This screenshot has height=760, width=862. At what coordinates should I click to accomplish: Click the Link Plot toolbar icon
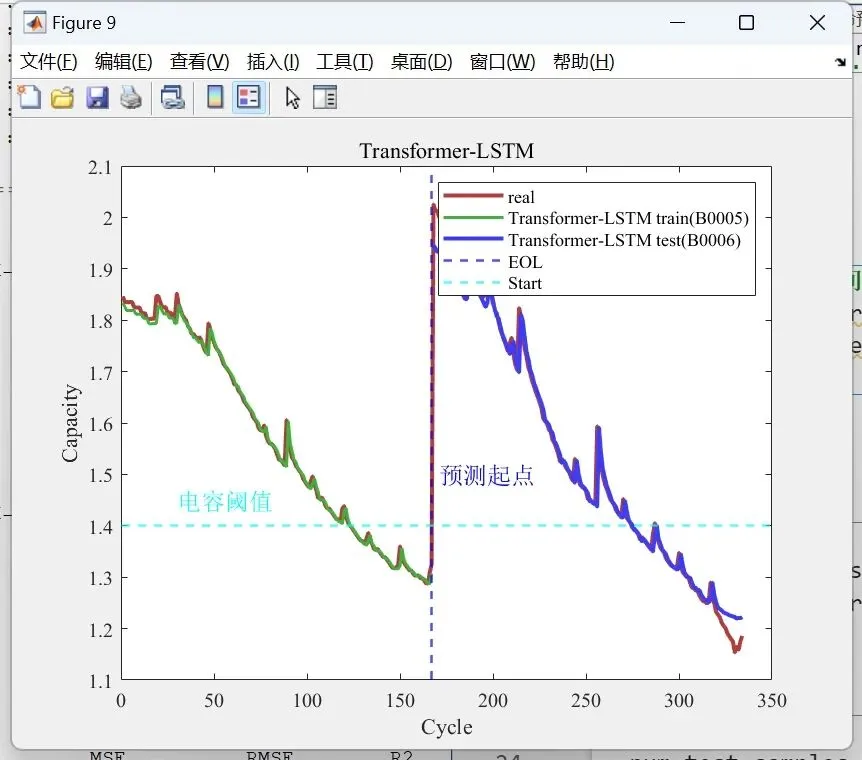tap(173, 97)
